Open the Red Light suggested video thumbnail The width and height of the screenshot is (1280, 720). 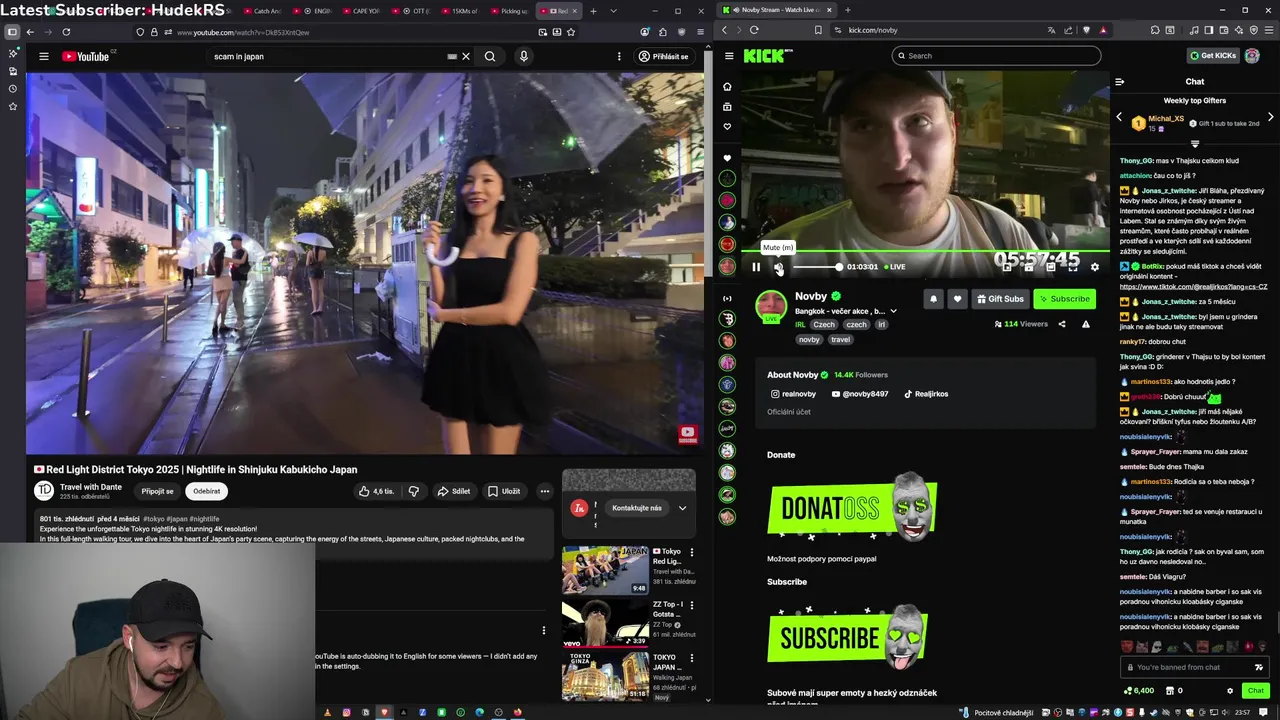[x=605, y=569]
